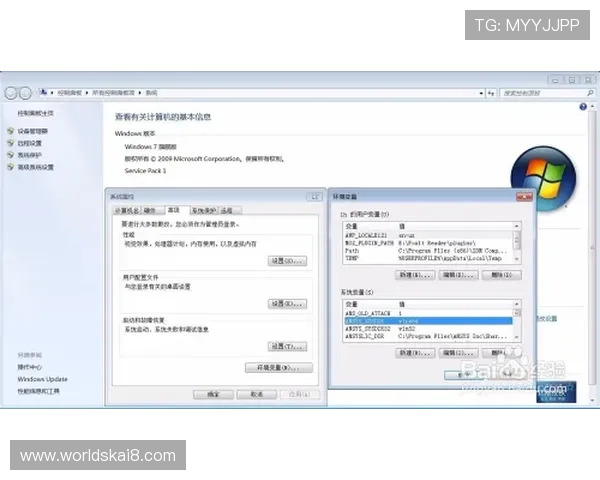Click the System Protection shield icon
Image resolution: width=600 pixels, height=480 pixels.
tap(11, 155)
